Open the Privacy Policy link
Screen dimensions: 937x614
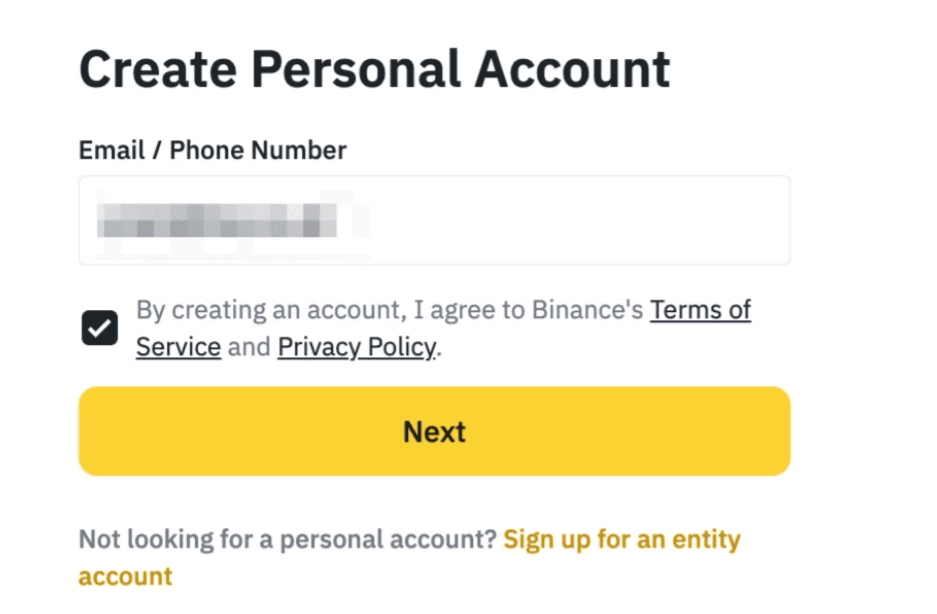357,348
